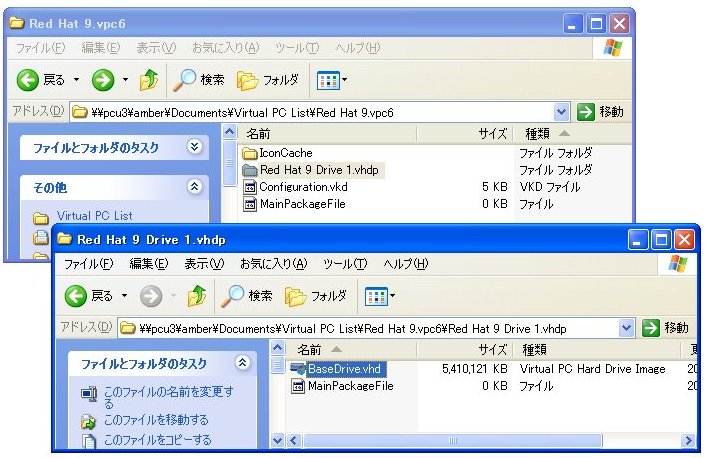The image size is (706, 458).
Task: Toggle Folders (フォルダ) in Red Hat 9 Drive 1.vhdp window
Action: (x=316, y=296)
